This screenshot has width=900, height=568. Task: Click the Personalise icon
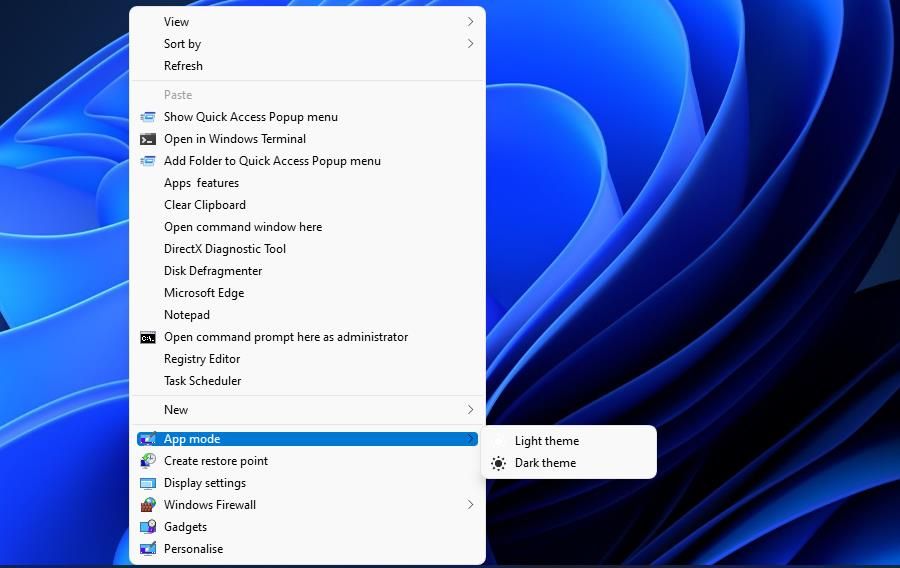pos(148,549)
